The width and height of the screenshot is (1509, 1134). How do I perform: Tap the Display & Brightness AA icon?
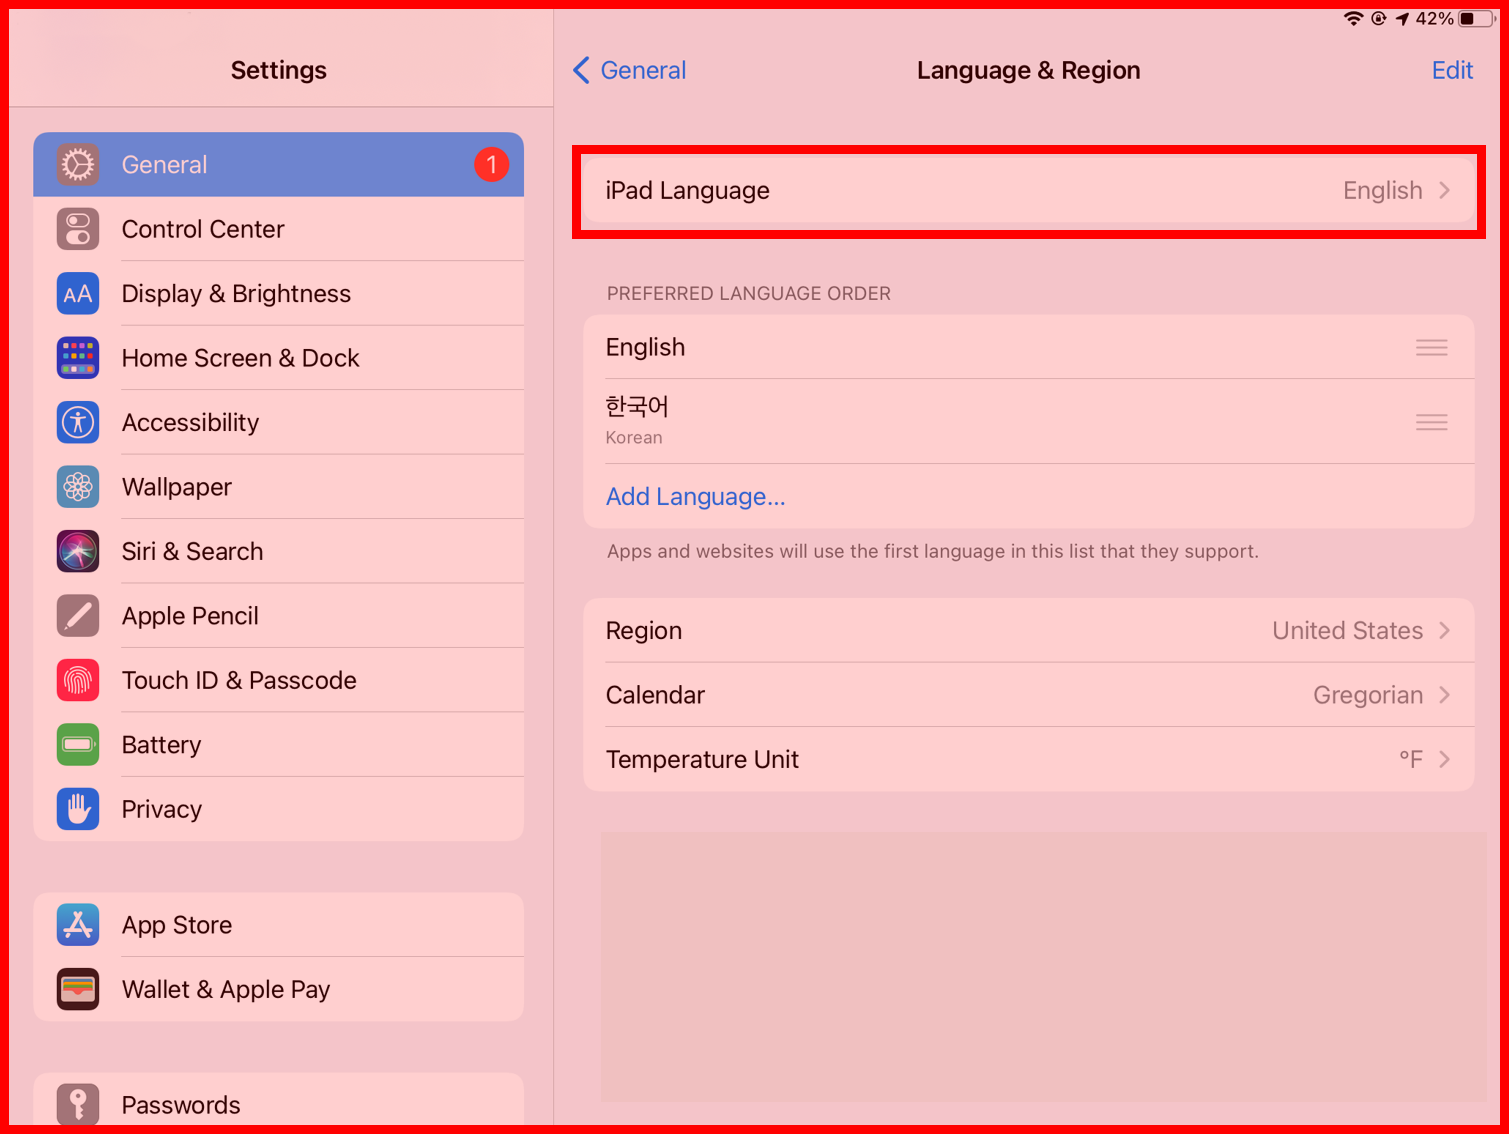click(78, 294)
